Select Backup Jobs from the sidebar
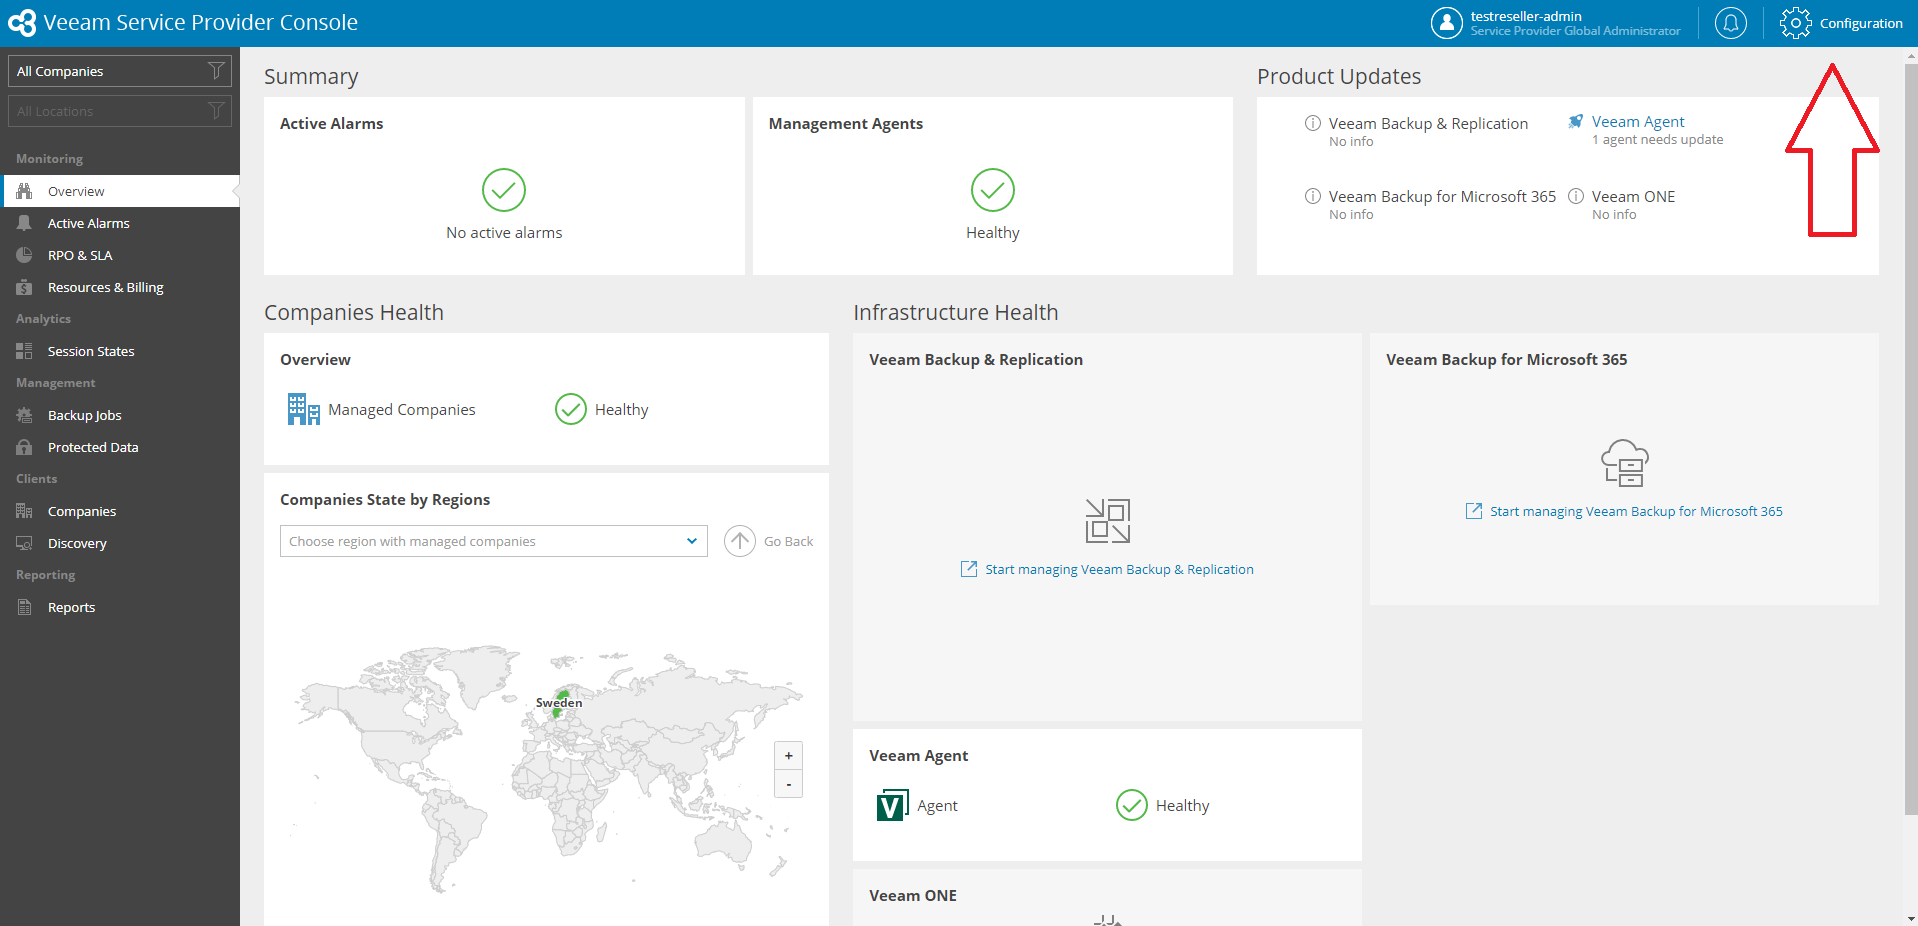This screenshot has height=926, width=1918. tap(84, 415)
